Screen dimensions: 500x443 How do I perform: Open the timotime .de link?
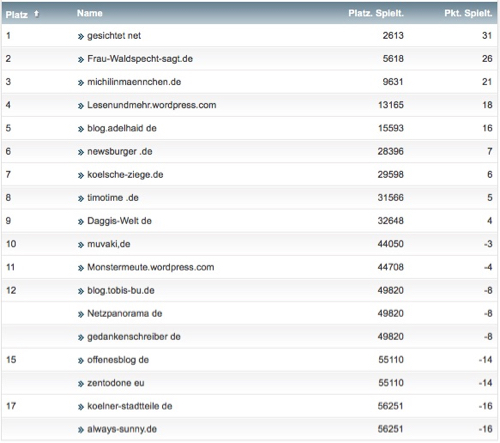pyautogui.click(x=113, y=198)
